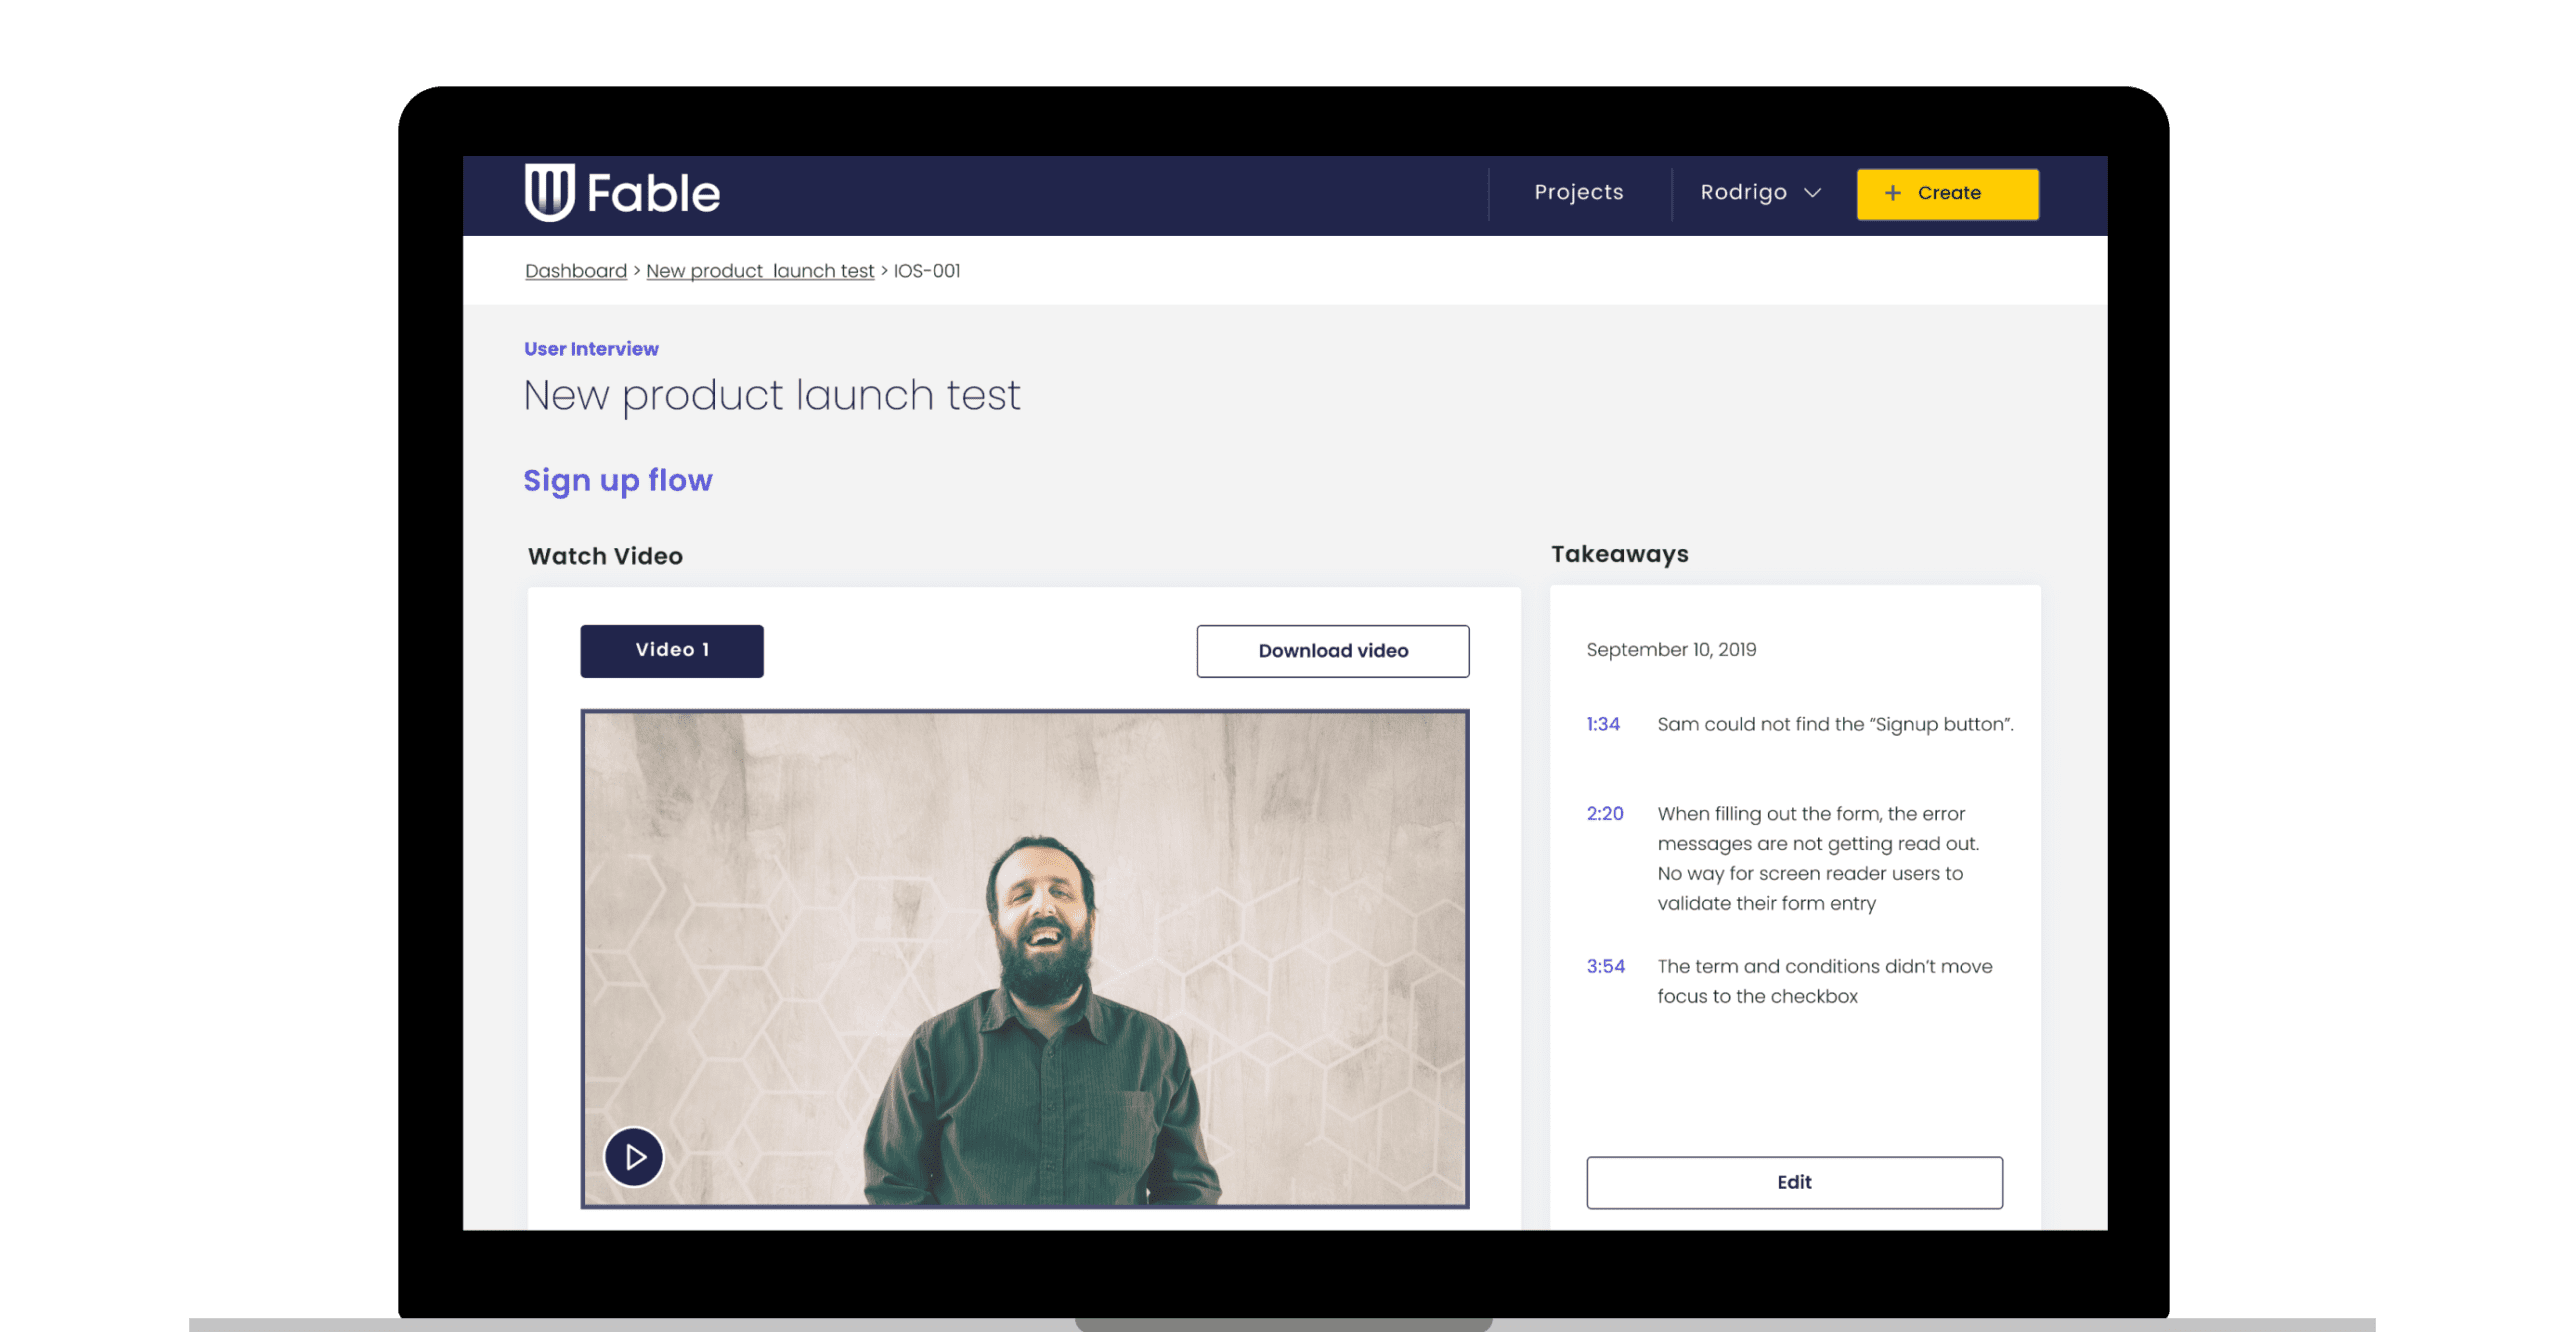Go to Dashboard breadcrumb link
Screen dimensions: 2560x1332
(575, 271)
